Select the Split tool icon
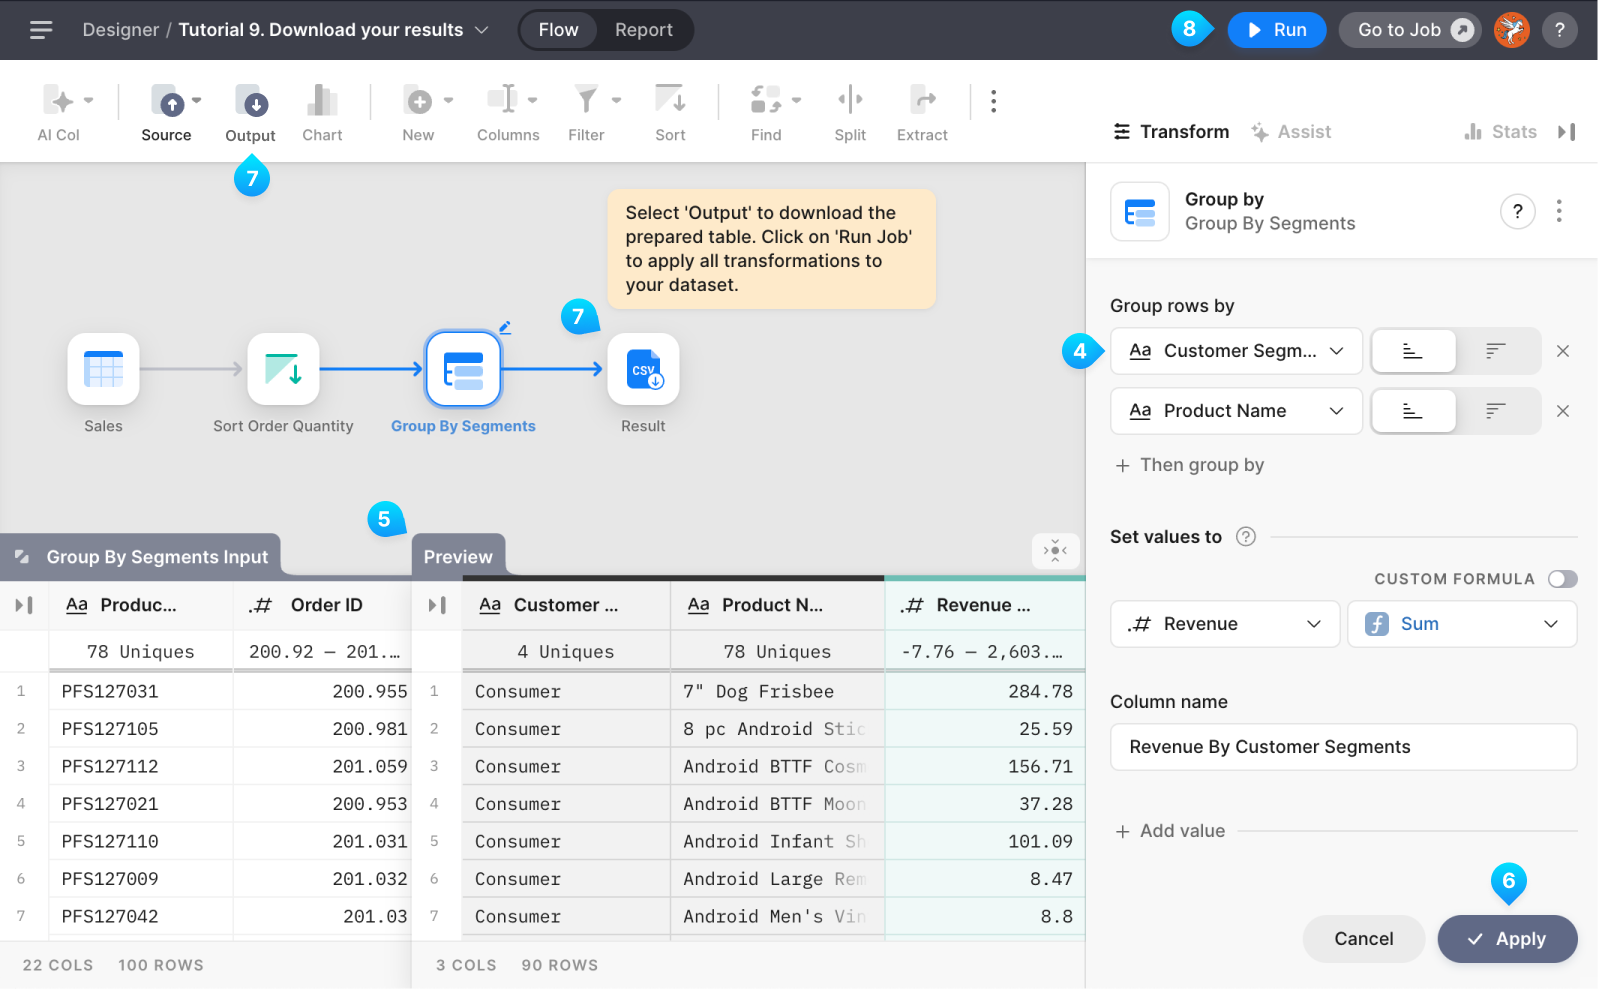 (x=850, y=100)
